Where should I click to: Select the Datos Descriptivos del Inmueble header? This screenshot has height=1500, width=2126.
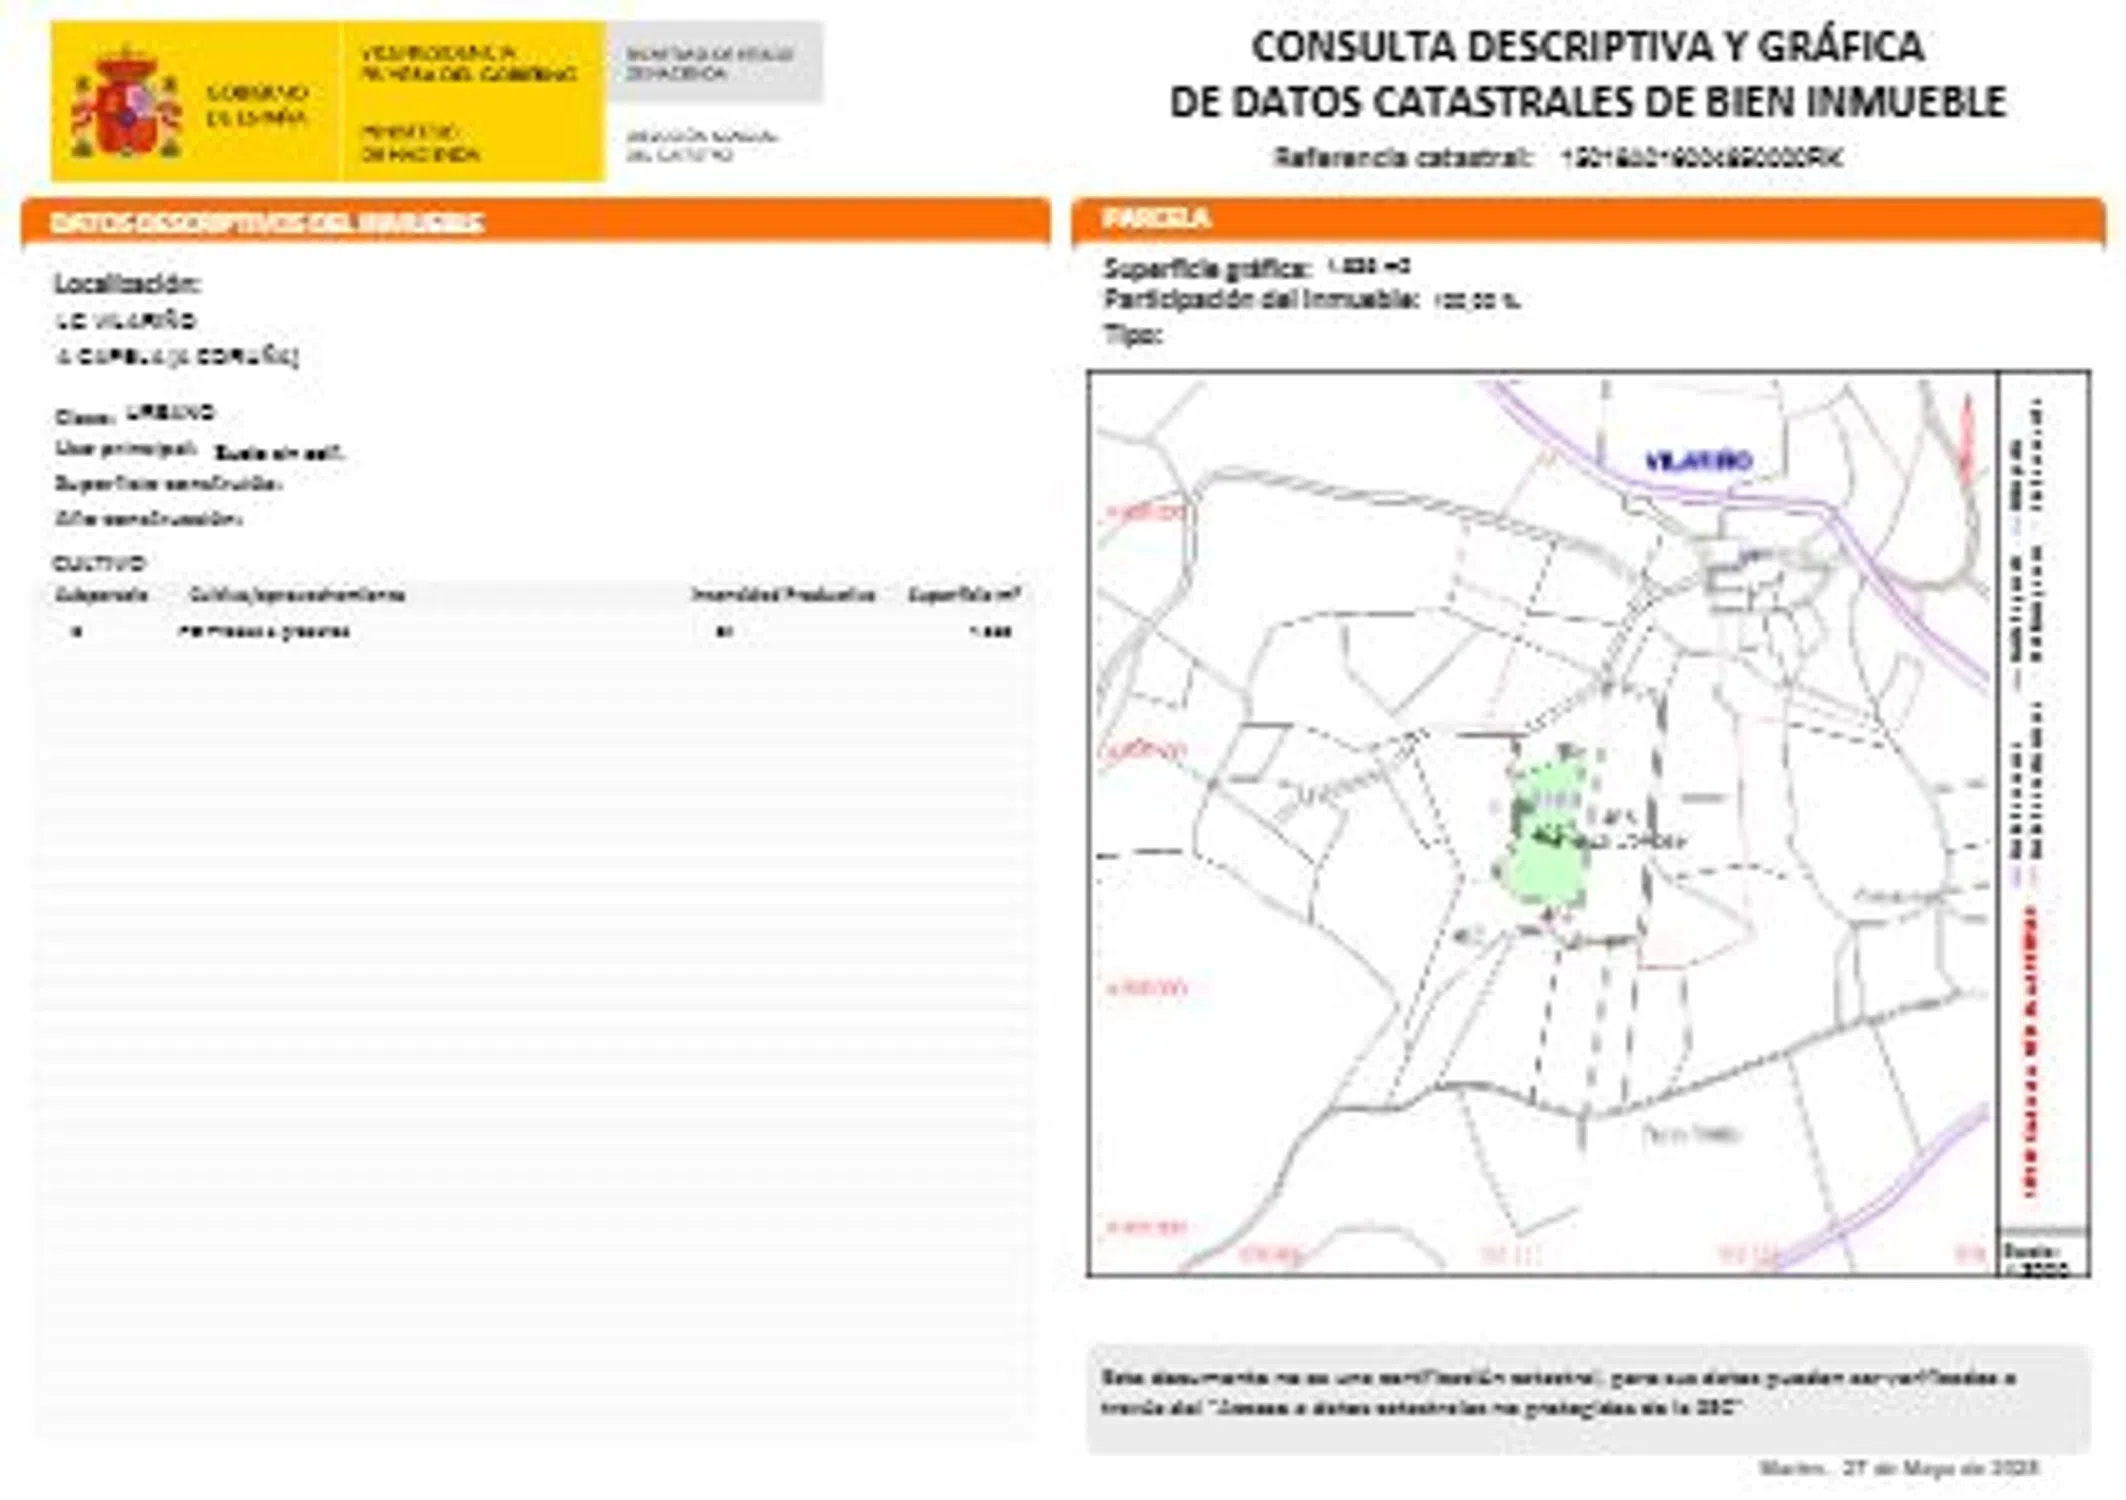click(267, 222)
